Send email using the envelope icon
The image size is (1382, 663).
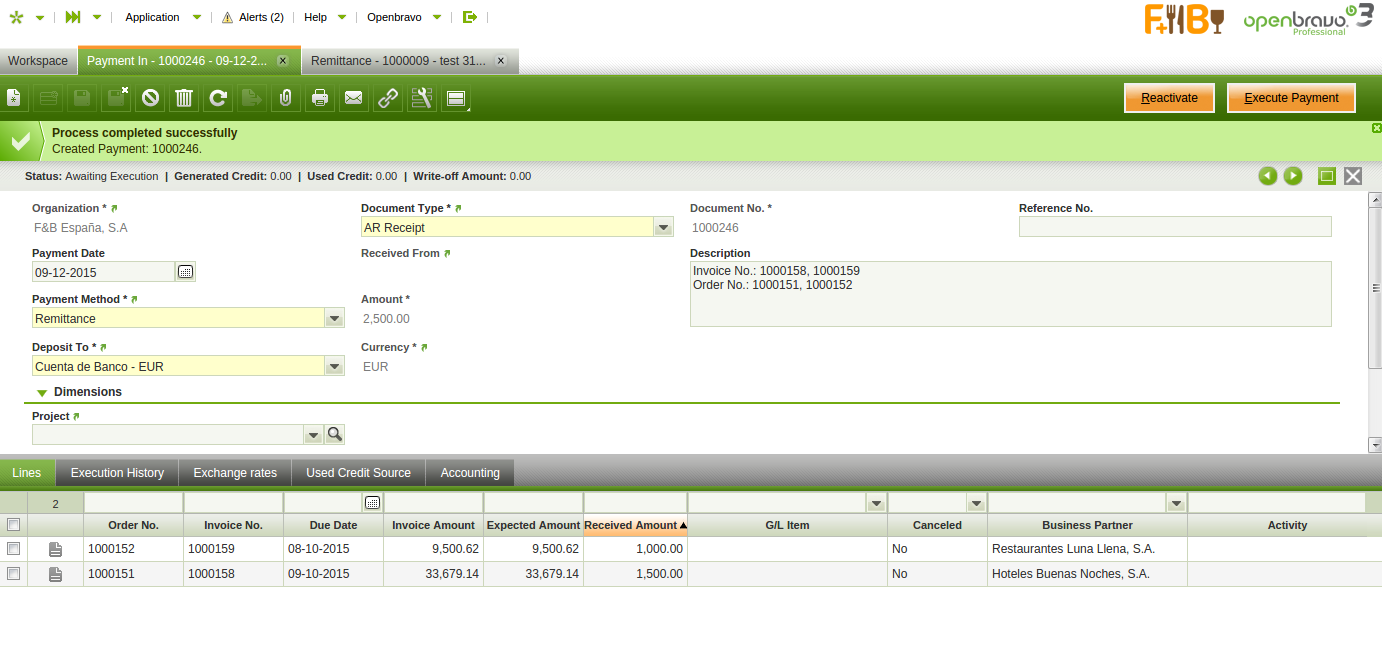point(353,98)
